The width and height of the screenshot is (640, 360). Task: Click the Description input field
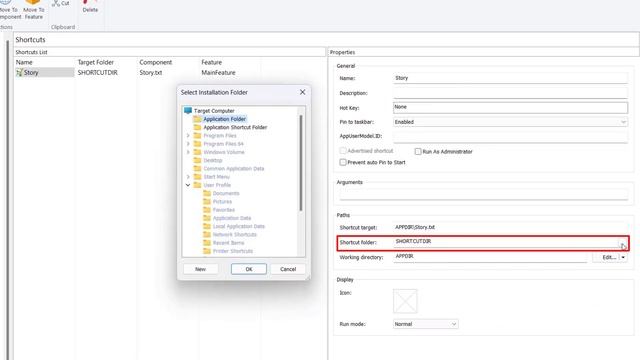[510, 93]
